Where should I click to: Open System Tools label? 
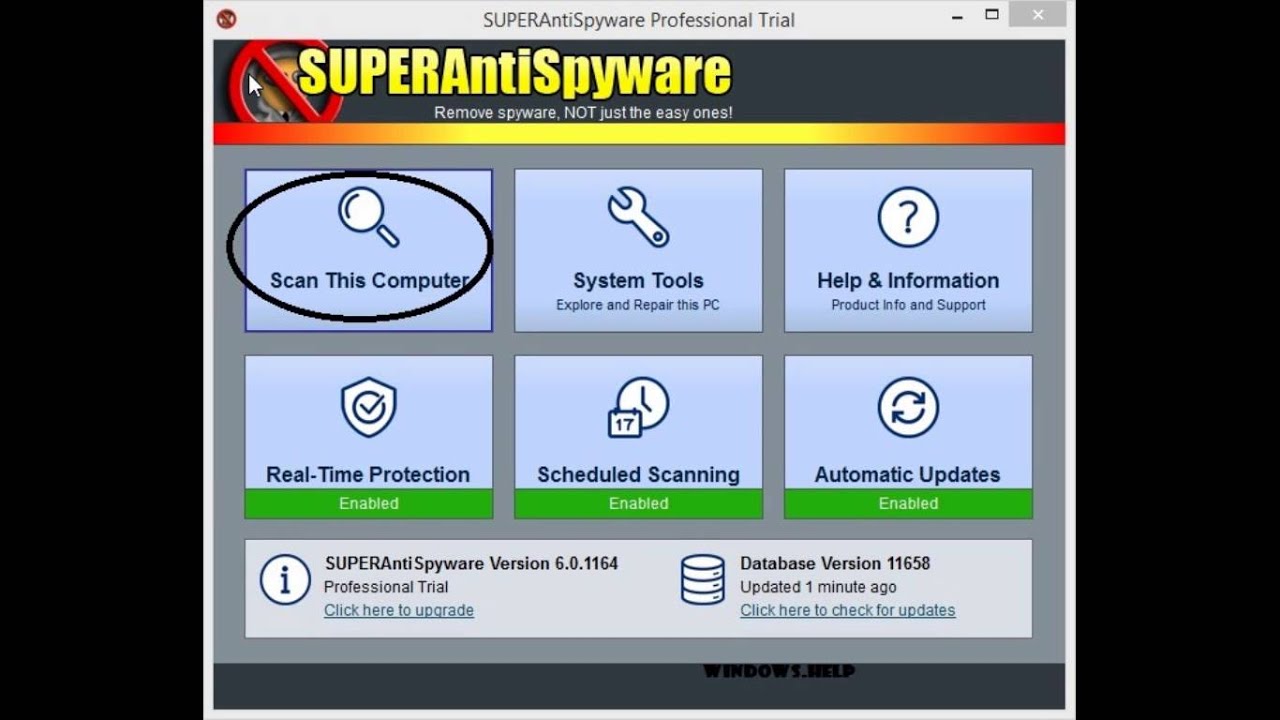[x=638, y=280]
